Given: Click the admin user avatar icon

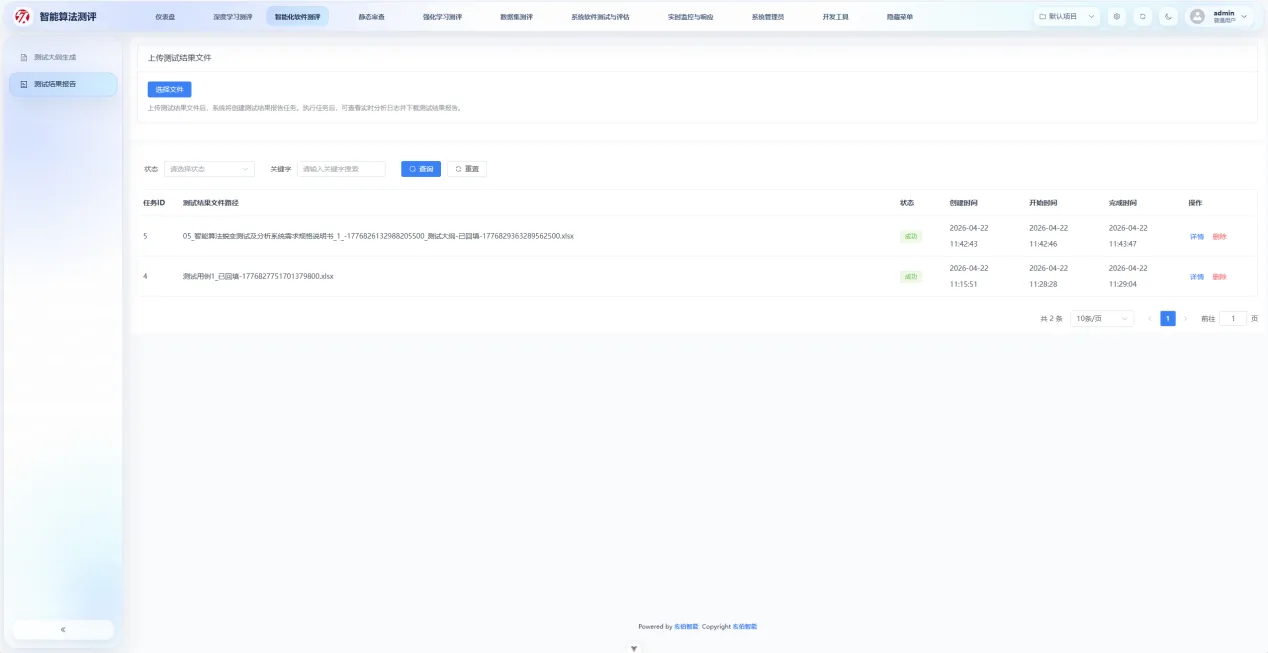Looking at the screenshot, I should 1197,16.
